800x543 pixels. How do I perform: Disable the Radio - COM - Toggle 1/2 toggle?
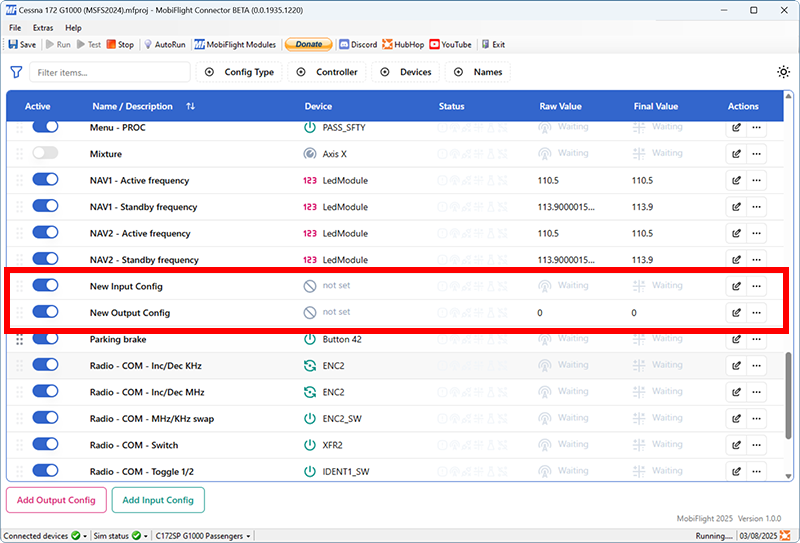[x=45, y=471]
